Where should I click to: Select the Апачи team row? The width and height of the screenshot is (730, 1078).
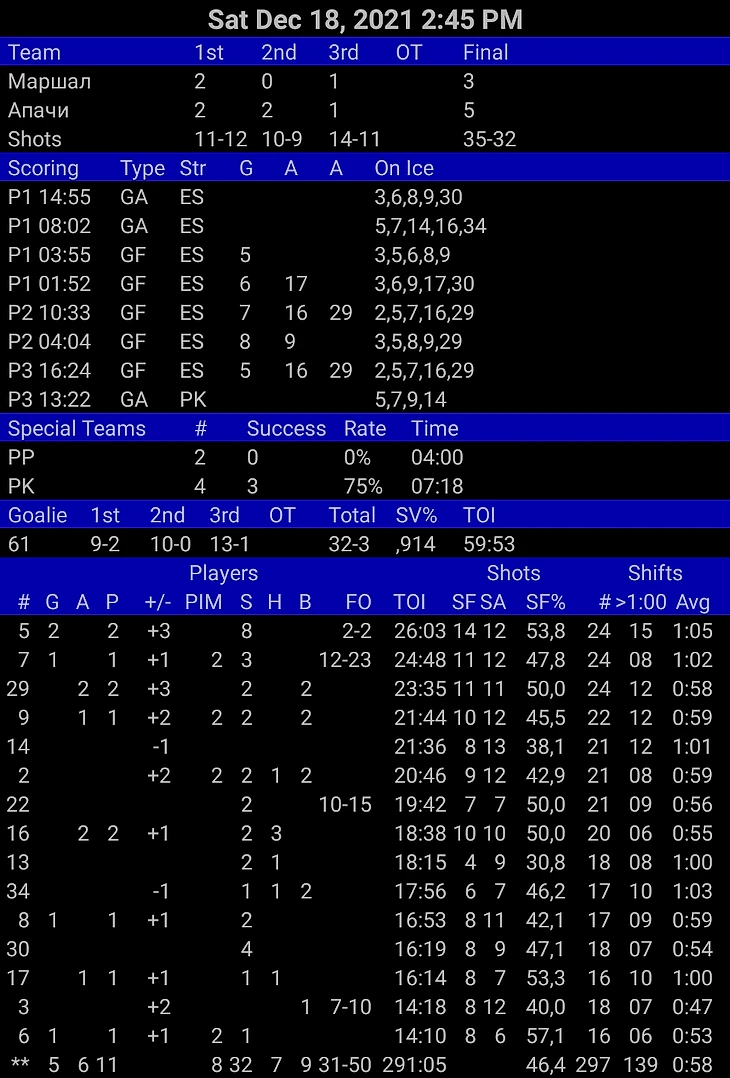pos(365,111)
